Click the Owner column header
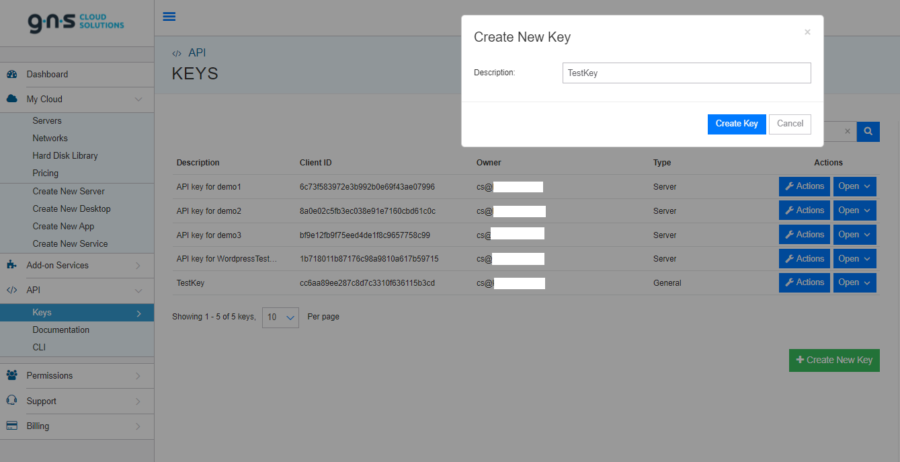The width and height of the screenshot is (900, 462). 488,162
